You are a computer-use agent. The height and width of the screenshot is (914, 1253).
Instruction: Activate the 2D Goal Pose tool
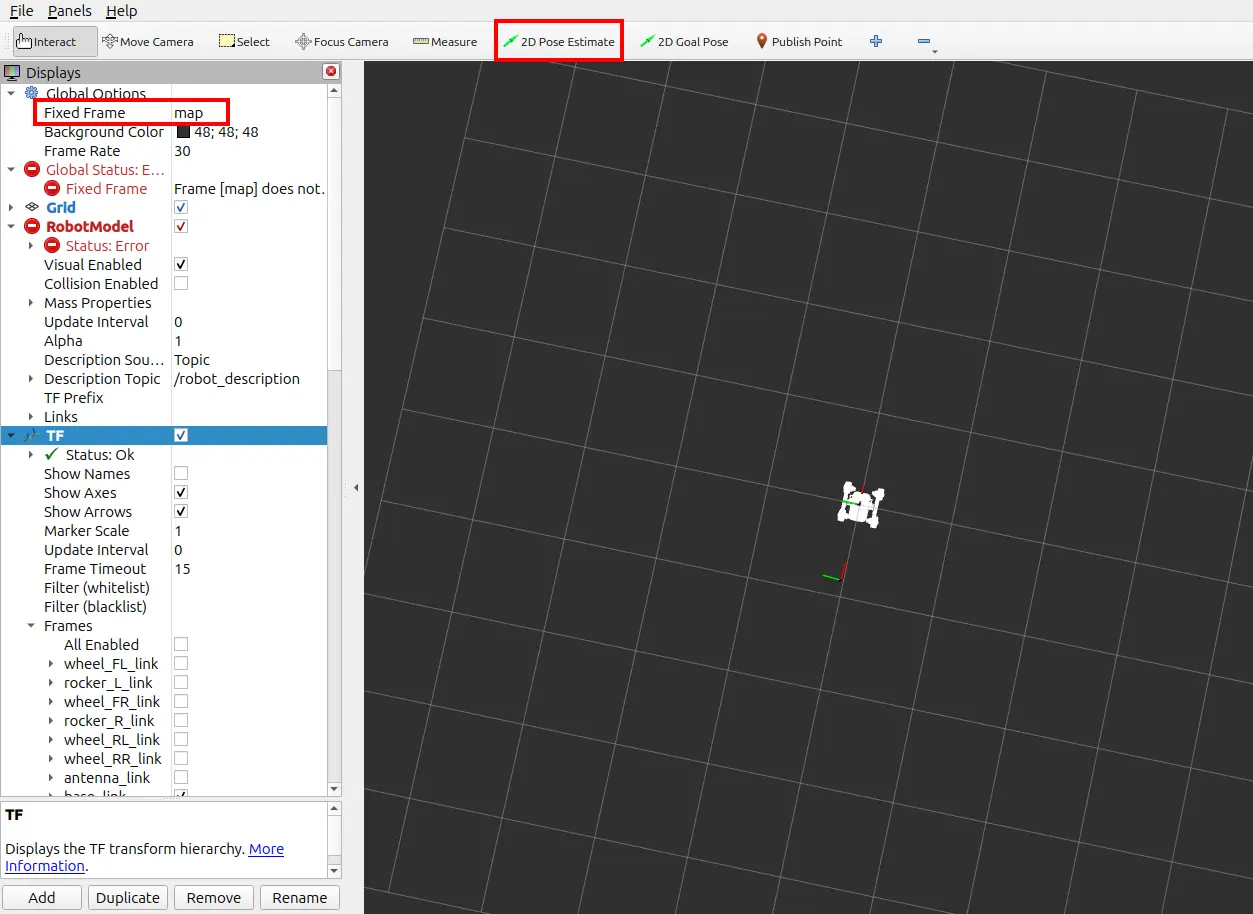[x=684, y=41]
